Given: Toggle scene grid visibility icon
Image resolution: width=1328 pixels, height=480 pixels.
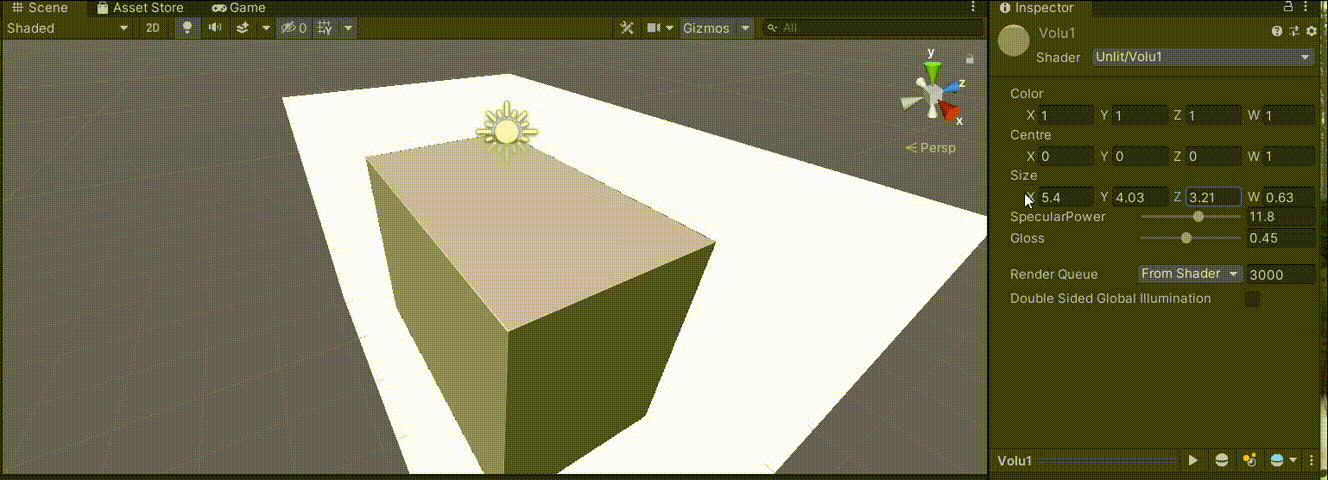Looking at the screenshot, I should 325,28.
